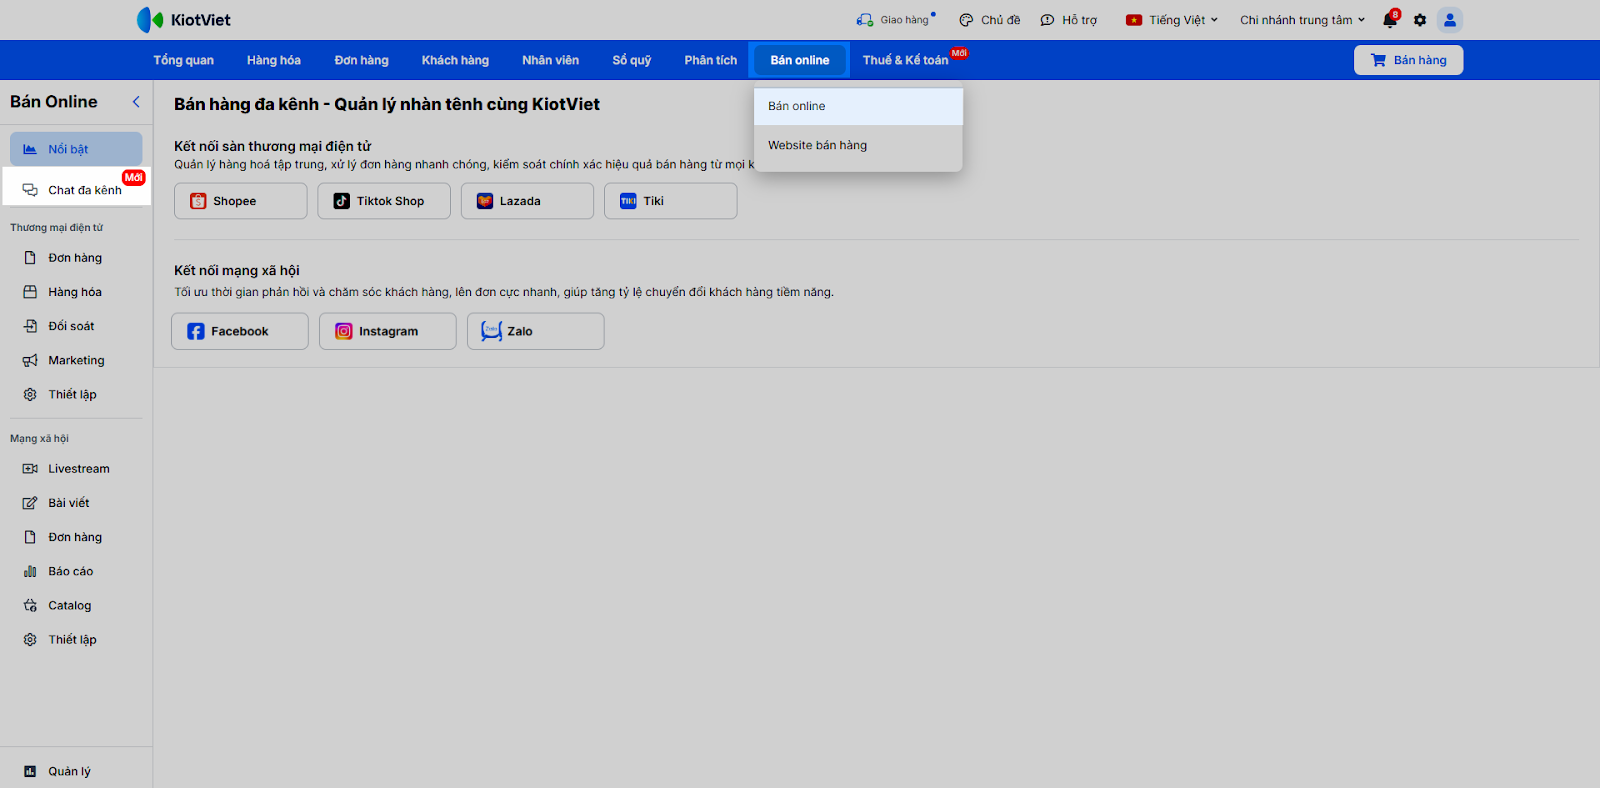Select Bán online from the dropdown menu

tap(858, 106)
